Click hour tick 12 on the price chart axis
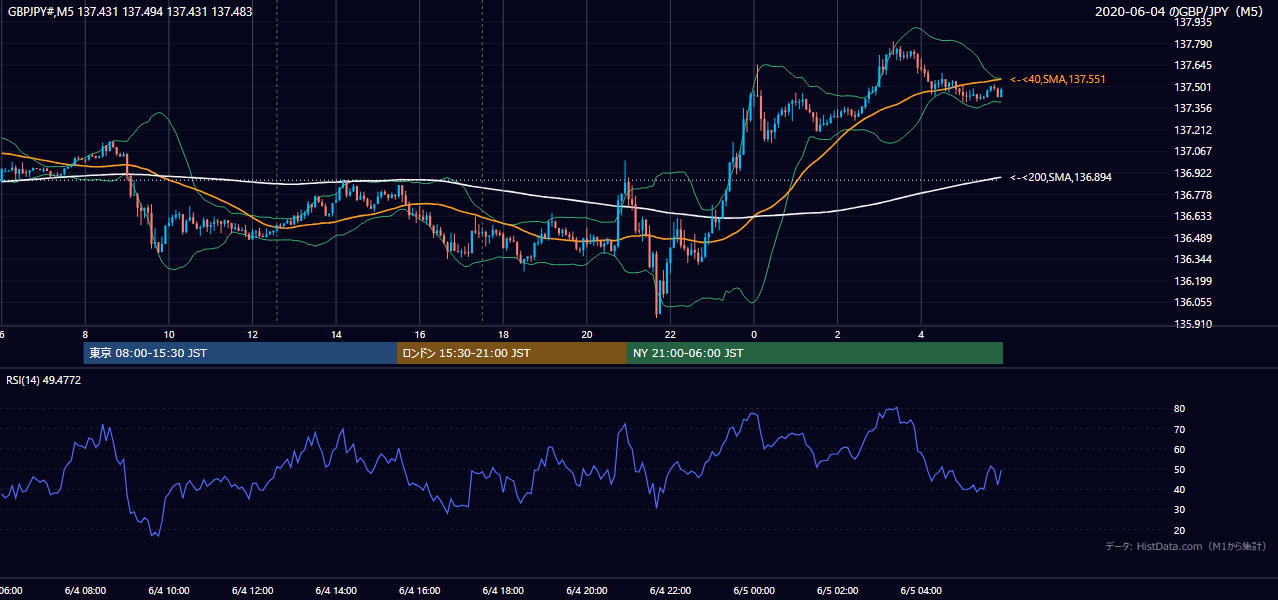This screenshot has height=600, width=1278. 253,334
